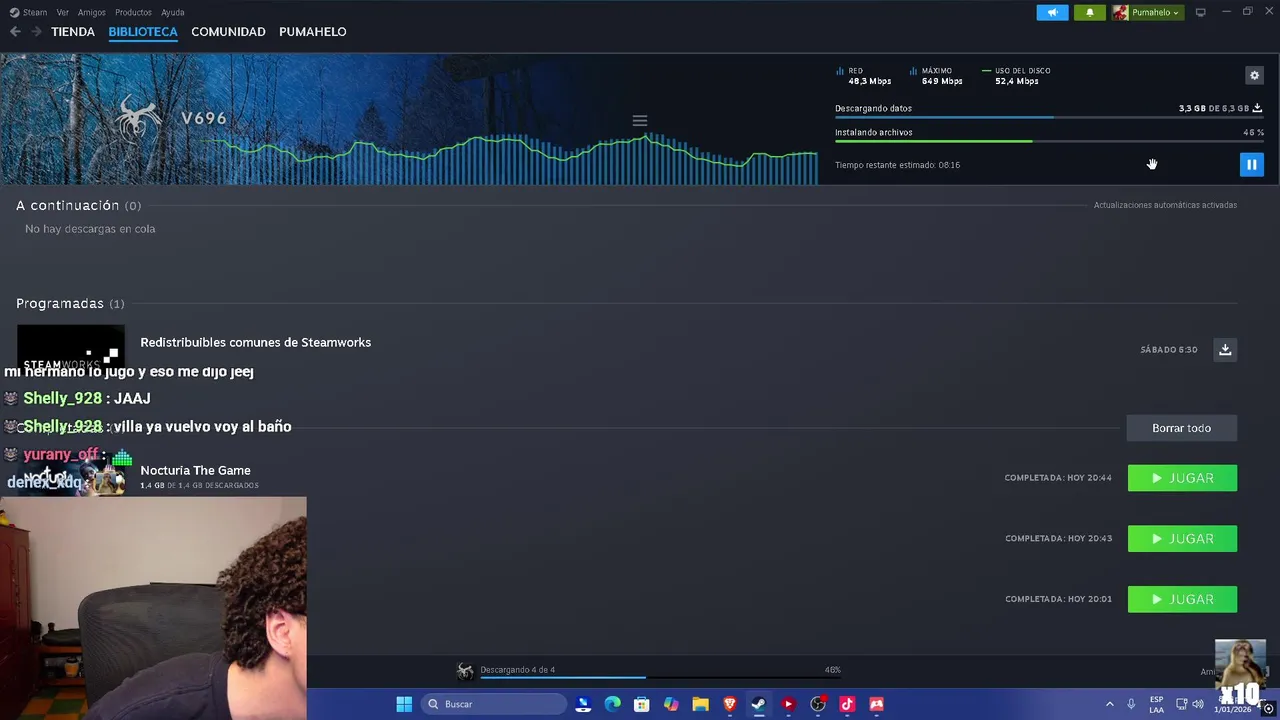The image size is (1280, 720).
Task: Switch to the TIENDA tab
Action: 73,32
